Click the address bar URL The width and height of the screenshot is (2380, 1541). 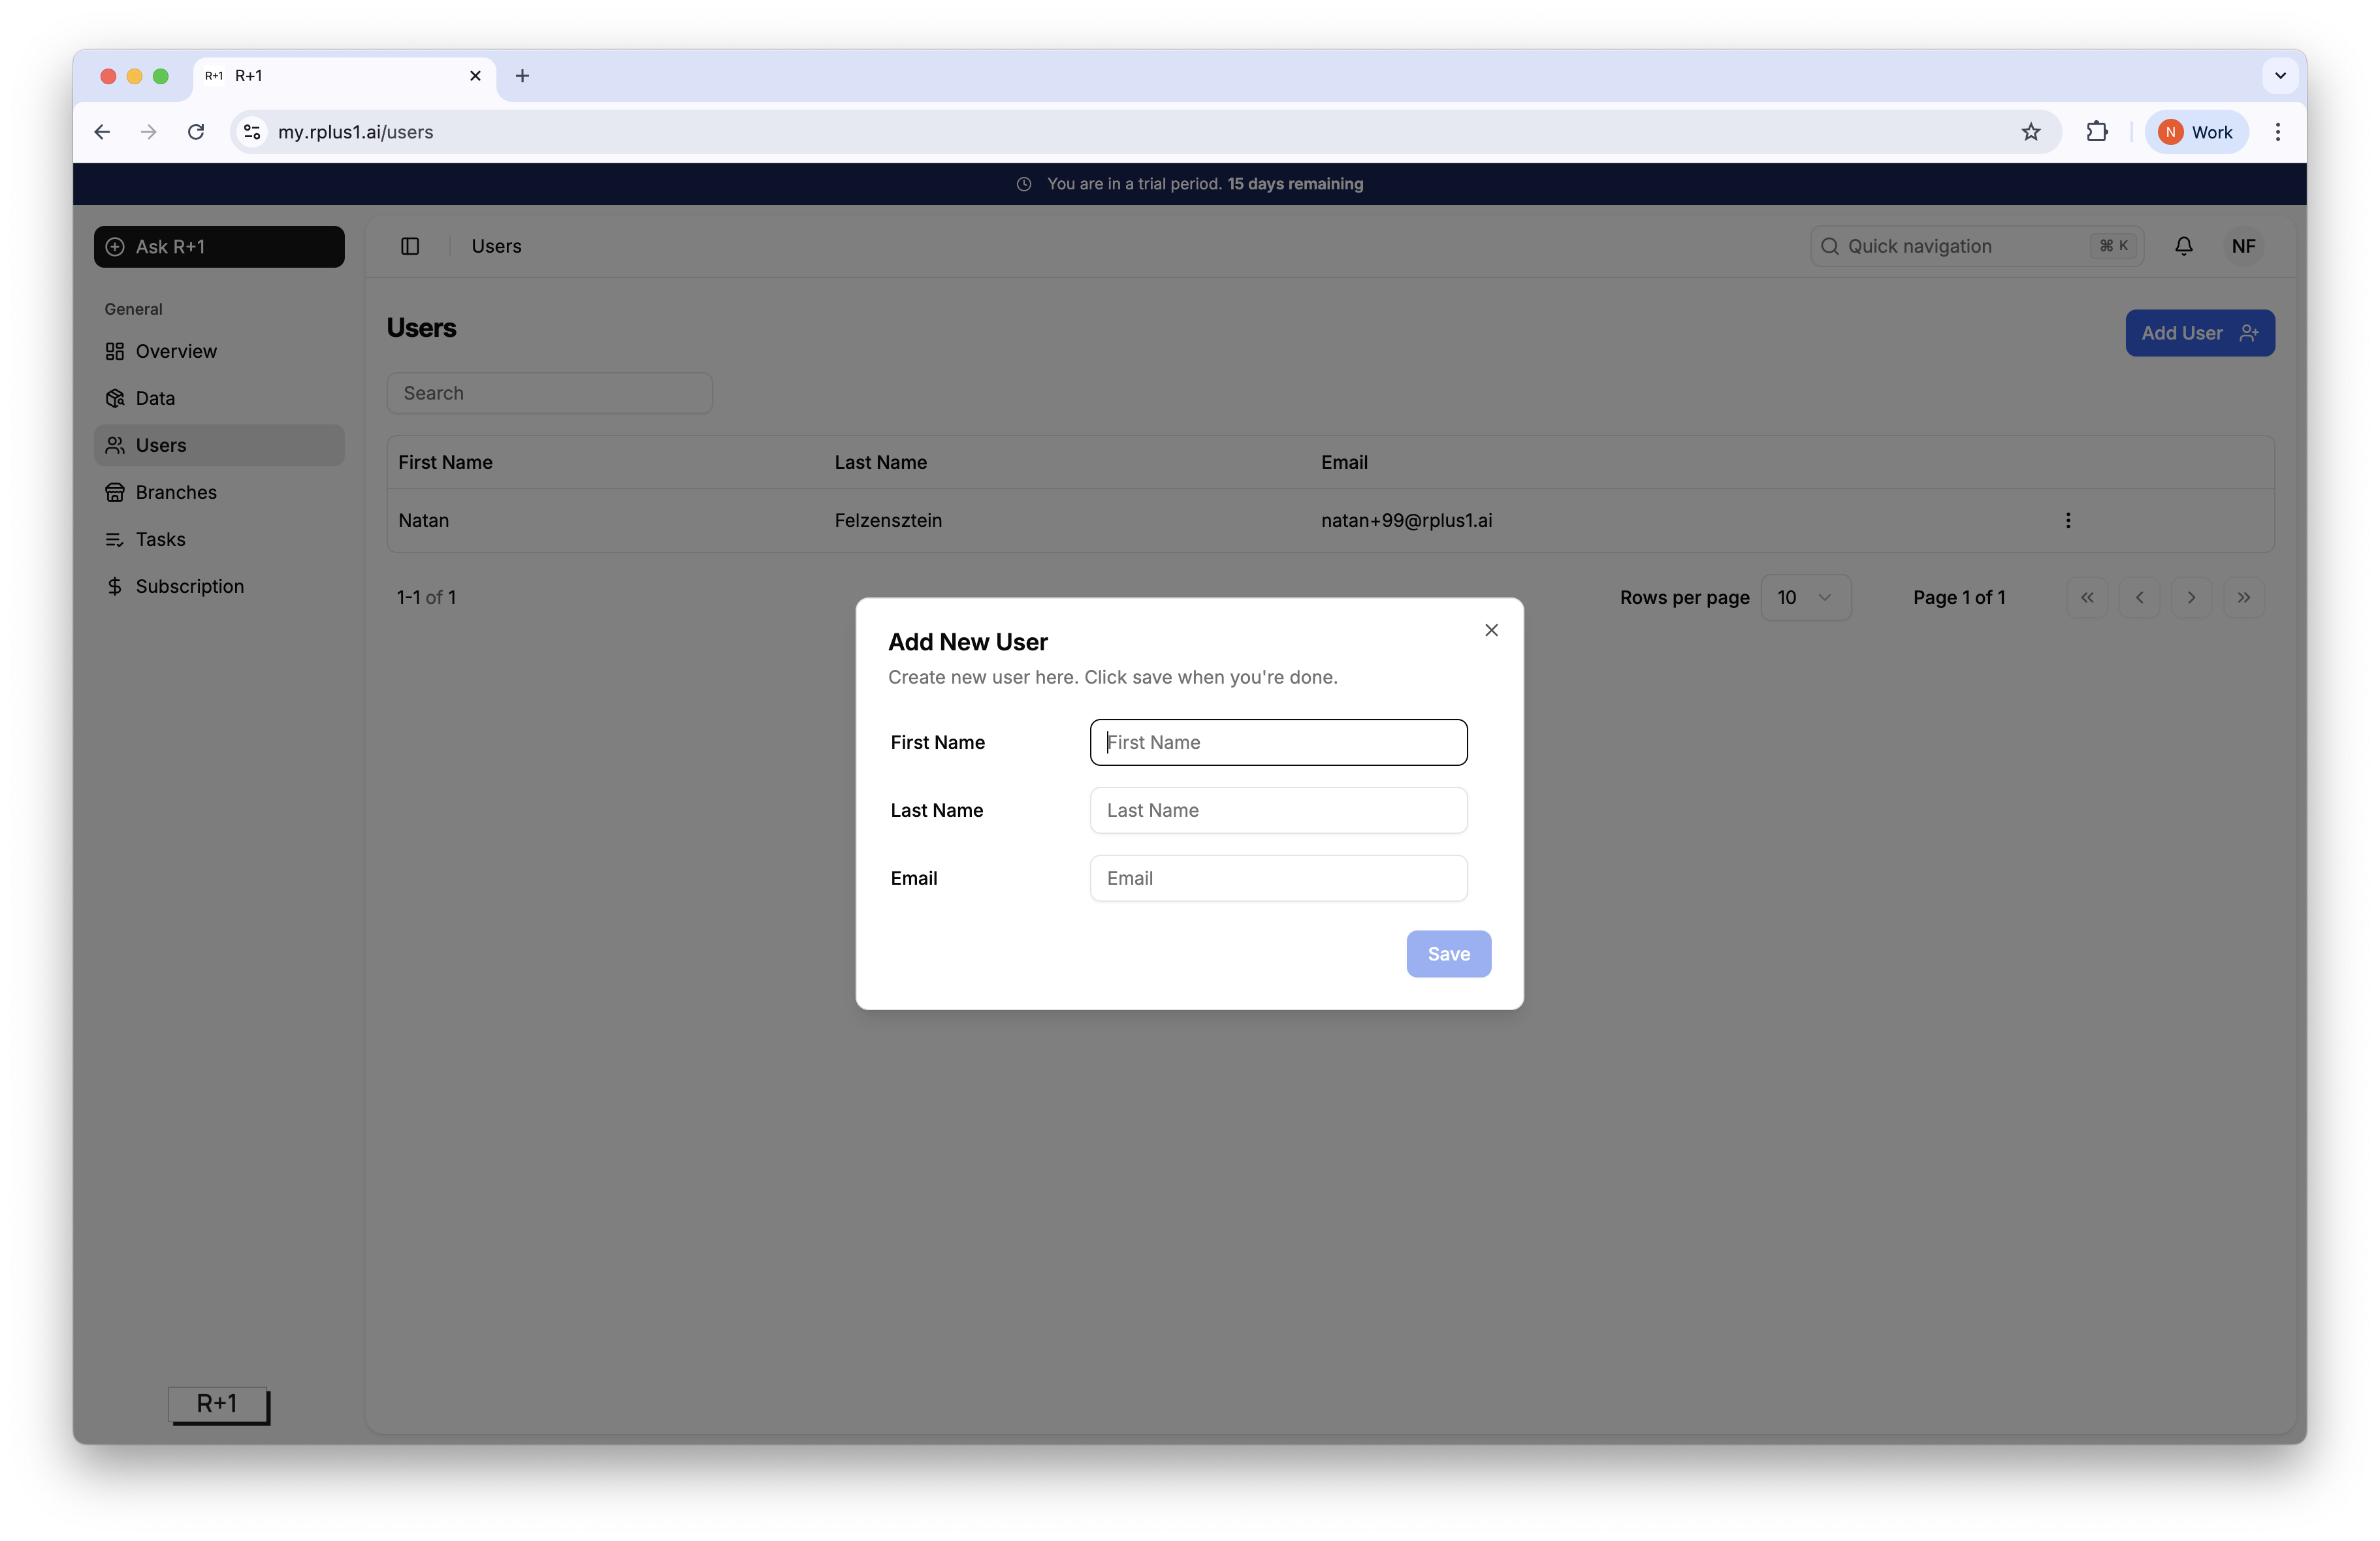point(355,132)
